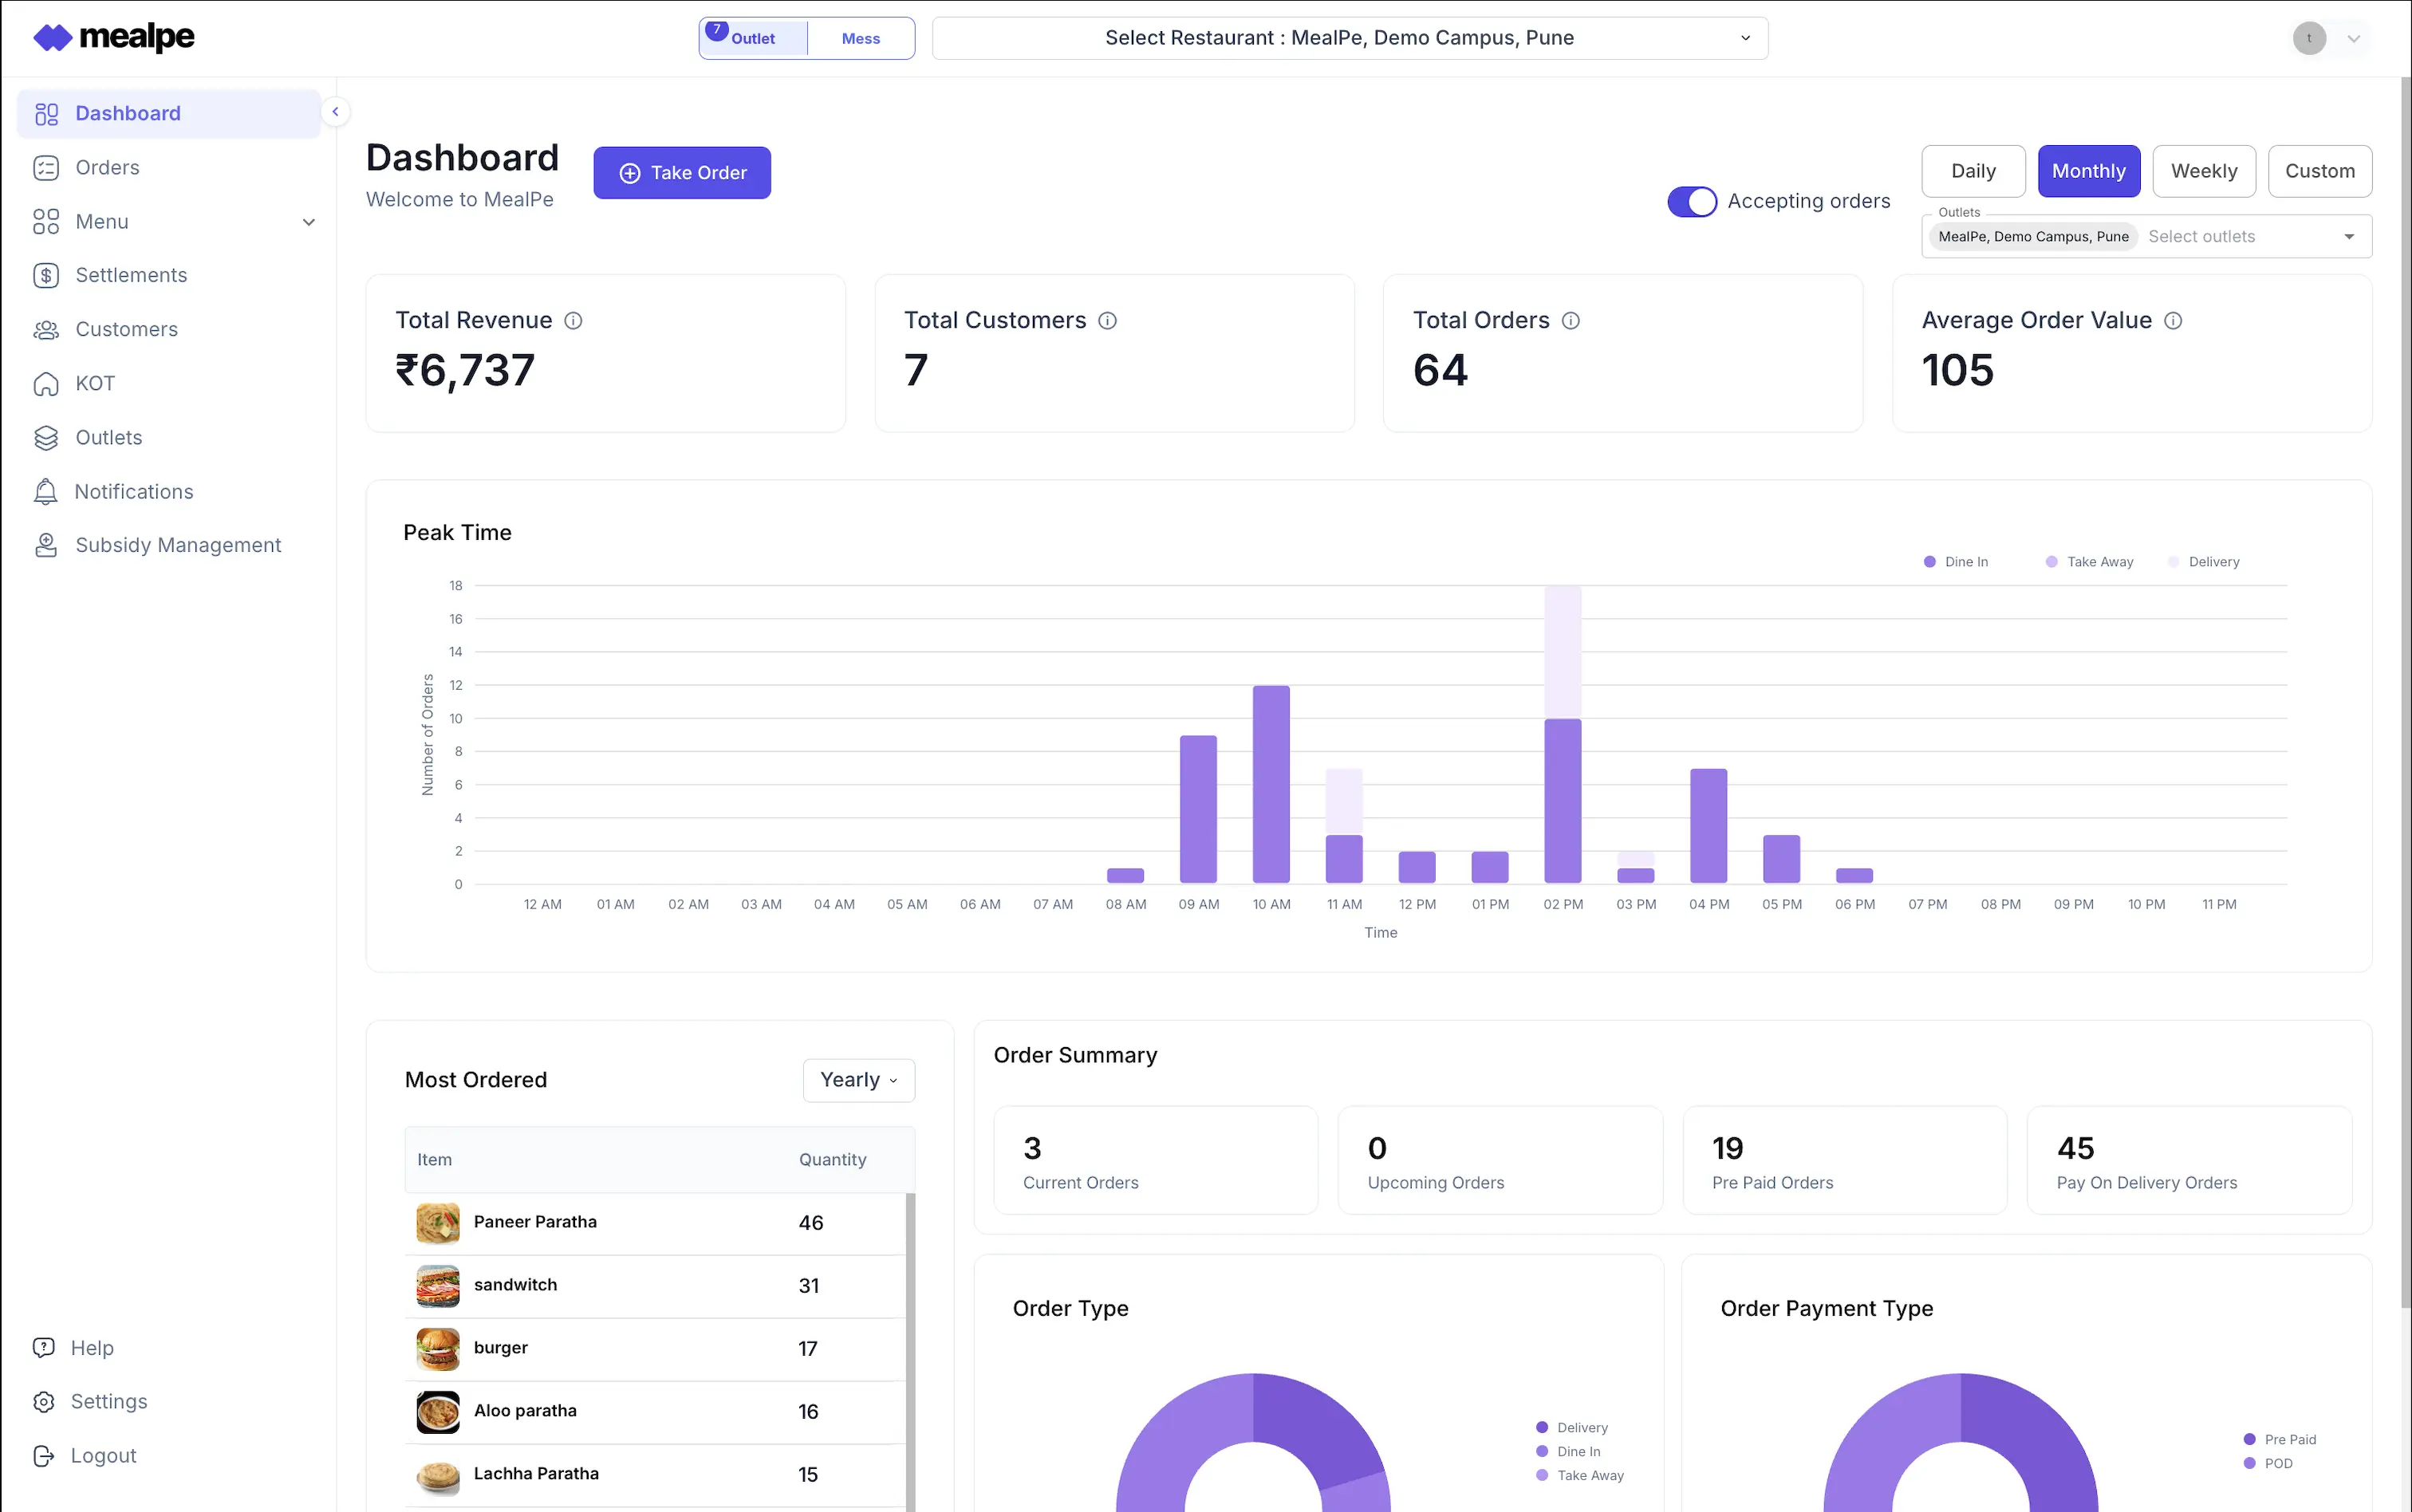Screen dimensions: 2412x1512
Task: Open Subsidy Management from sidebar
Action: (x=177, y=545)
